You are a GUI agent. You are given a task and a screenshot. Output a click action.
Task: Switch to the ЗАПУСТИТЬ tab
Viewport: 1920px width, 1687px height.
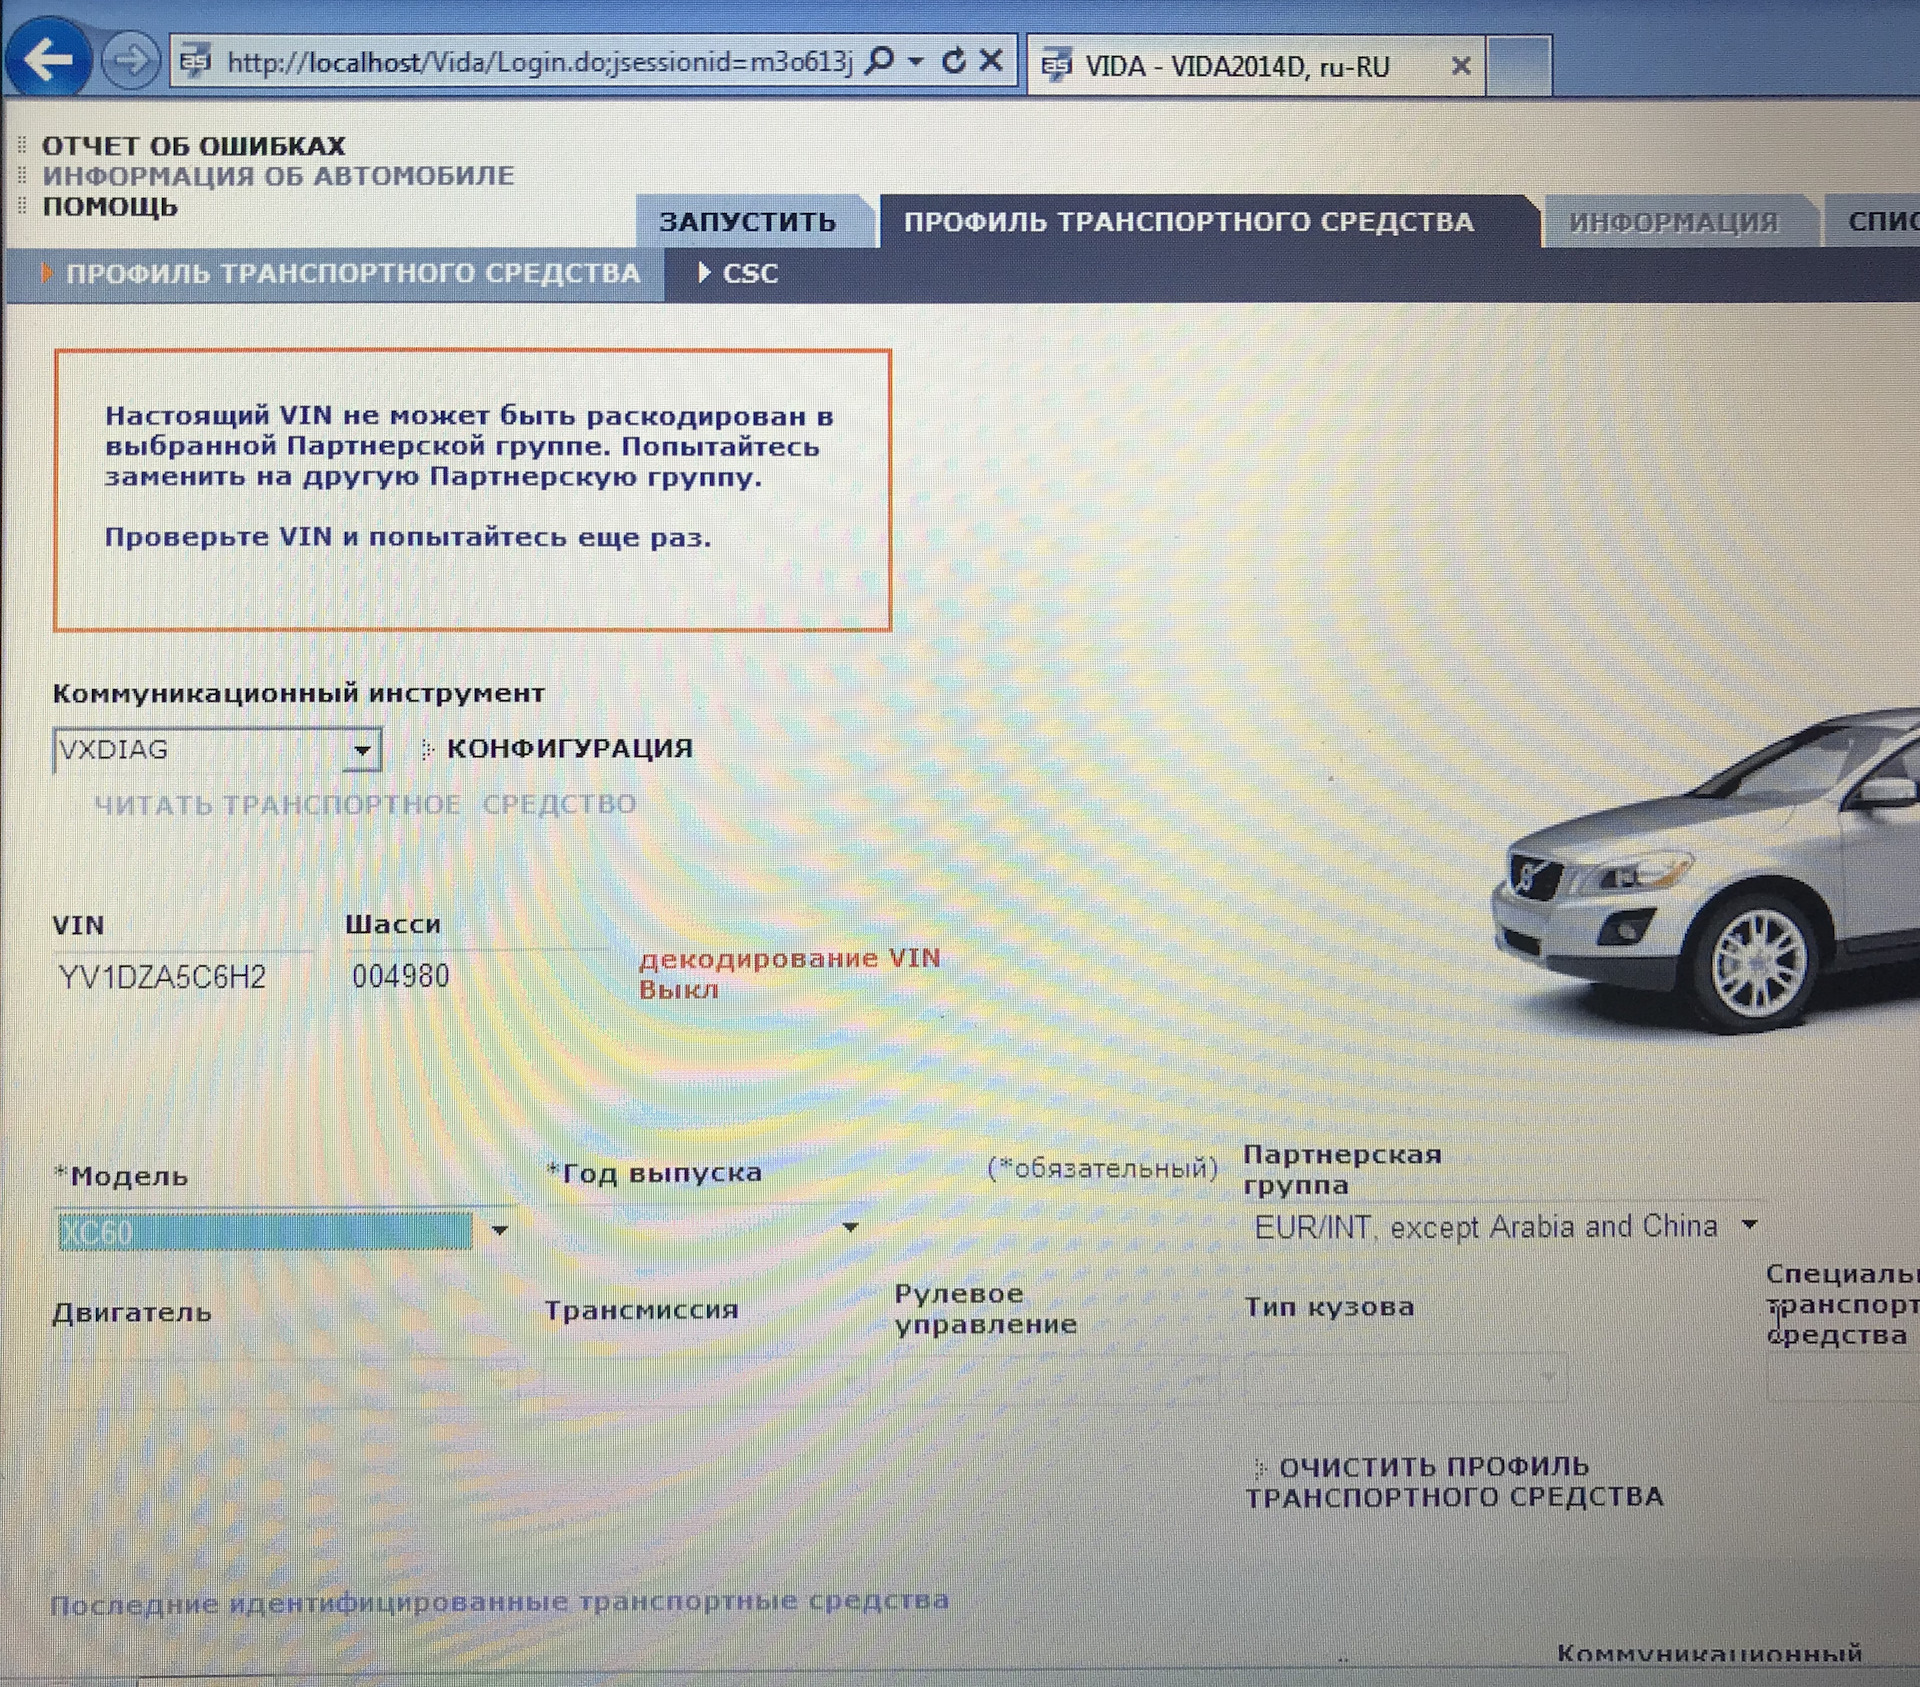747,222
